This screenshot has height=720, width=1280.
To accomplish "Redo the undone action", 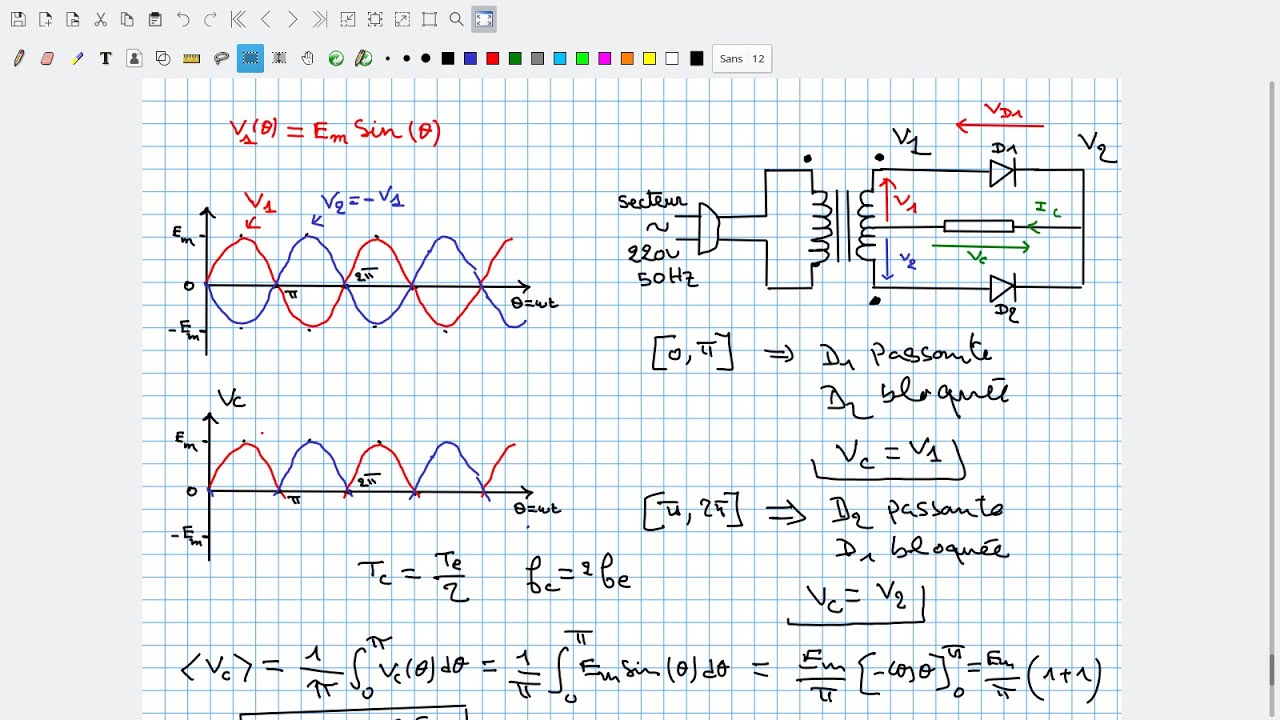I will [x=210, y=19].
